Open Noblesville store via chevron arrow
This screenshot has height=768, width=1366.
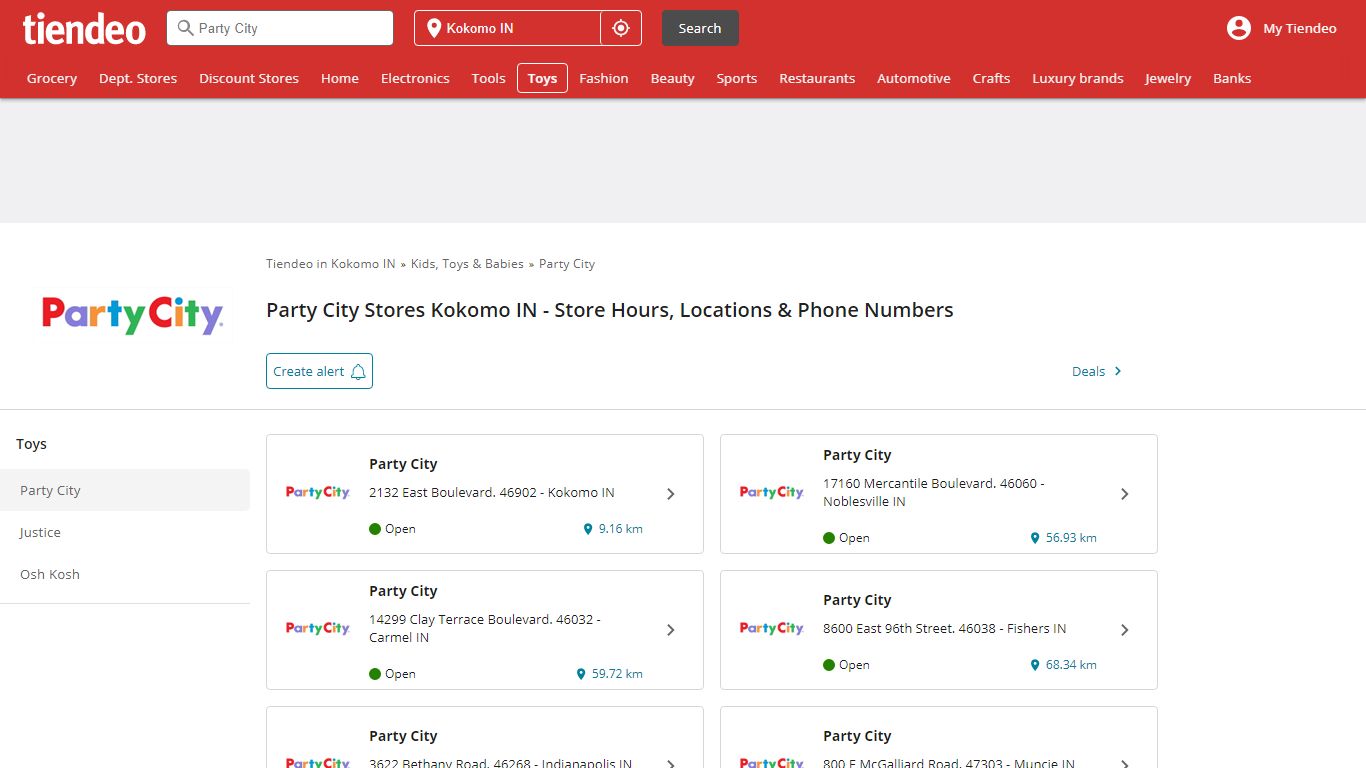pos(1125,494)
